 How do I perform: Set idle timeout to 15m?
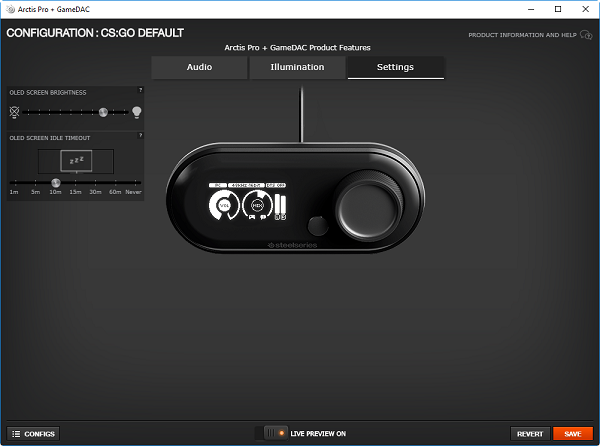coord(75,192)
